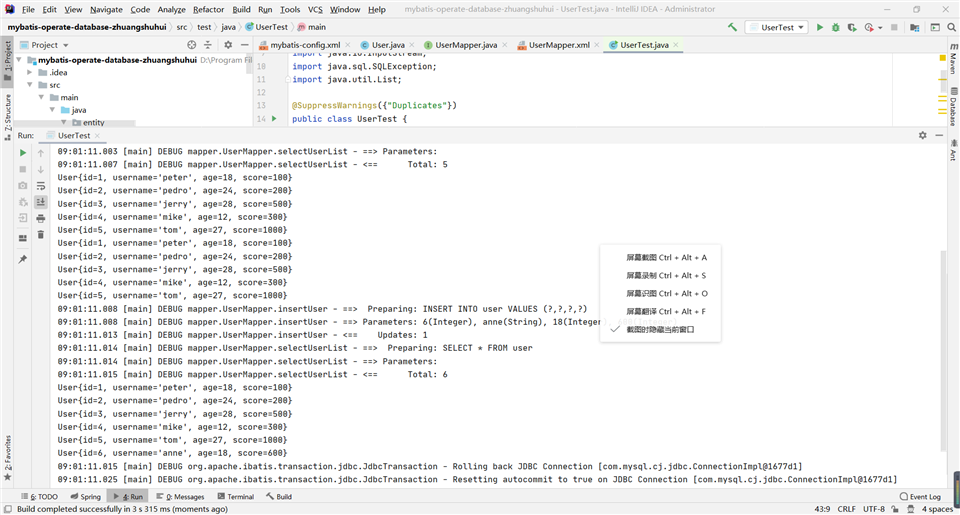Click the Run console vertical scrollbar
The width and height of the screenshot is (960, 515).
tap(943, 351)
